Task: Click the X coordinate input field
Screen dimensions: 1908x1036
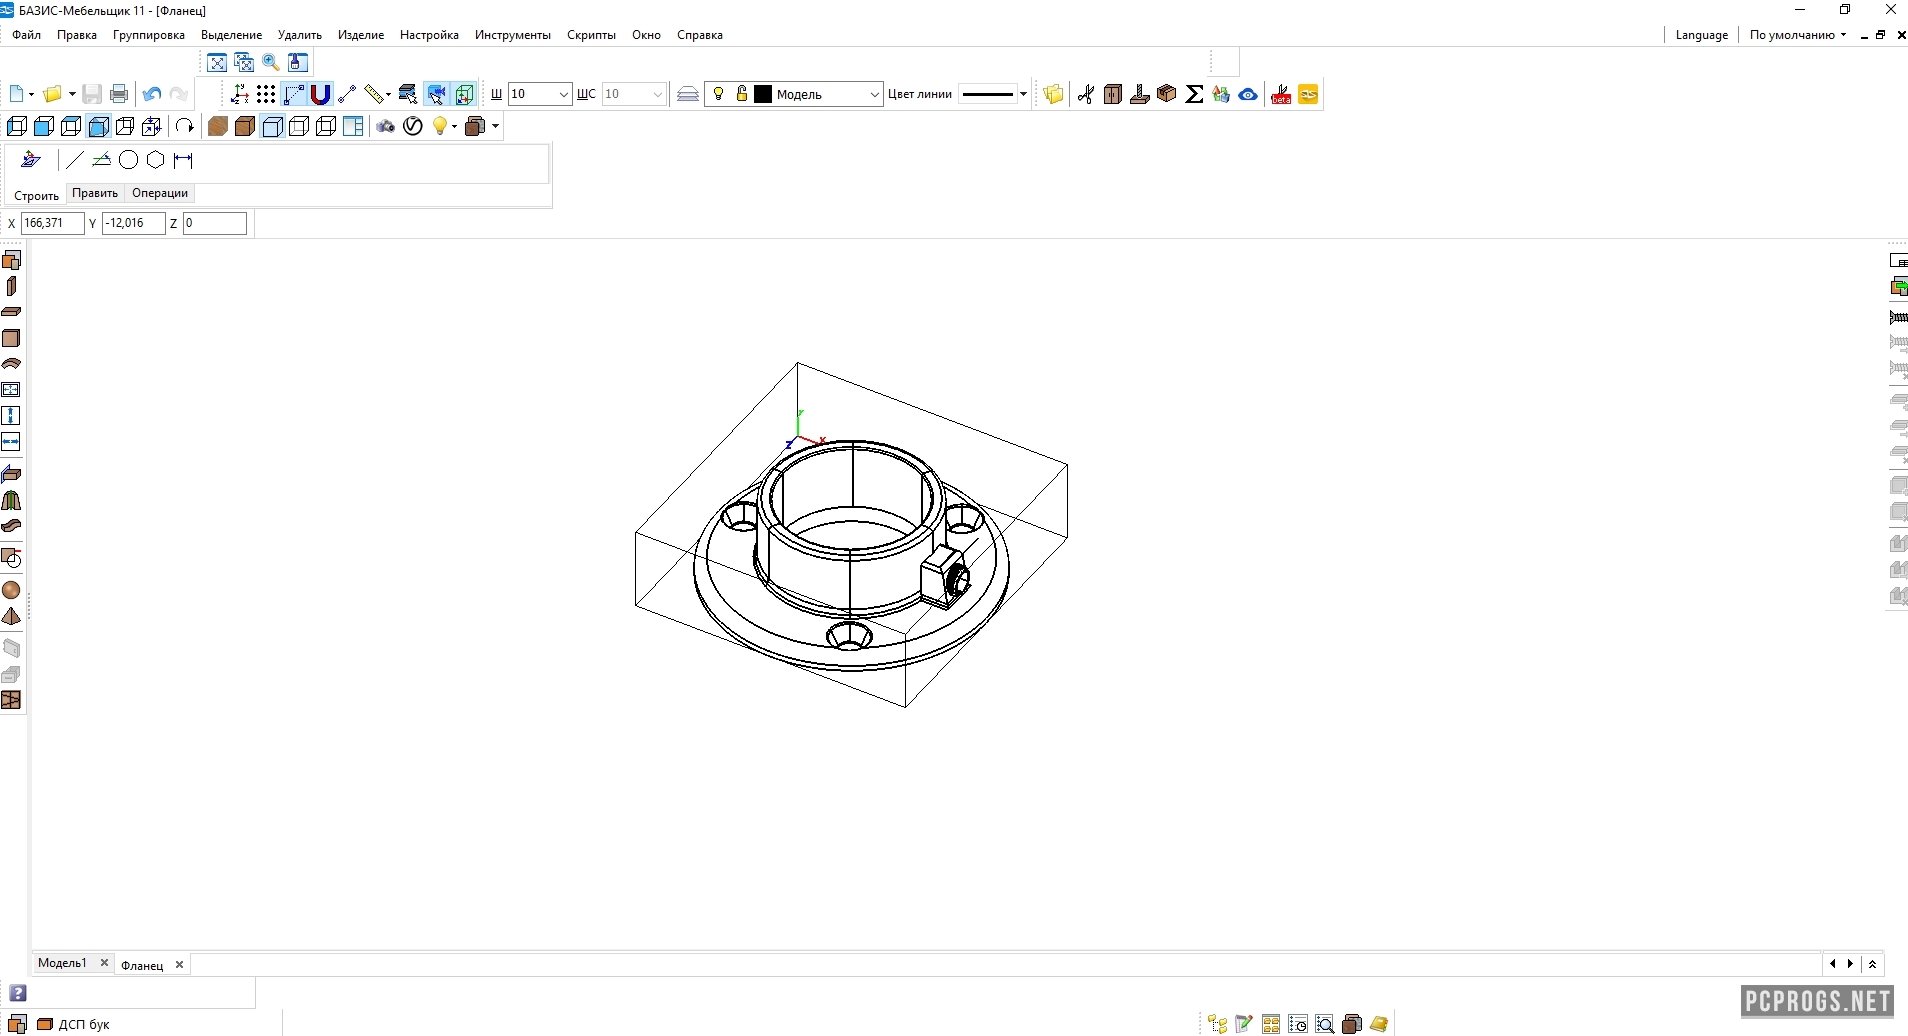Action: (52, 223)
